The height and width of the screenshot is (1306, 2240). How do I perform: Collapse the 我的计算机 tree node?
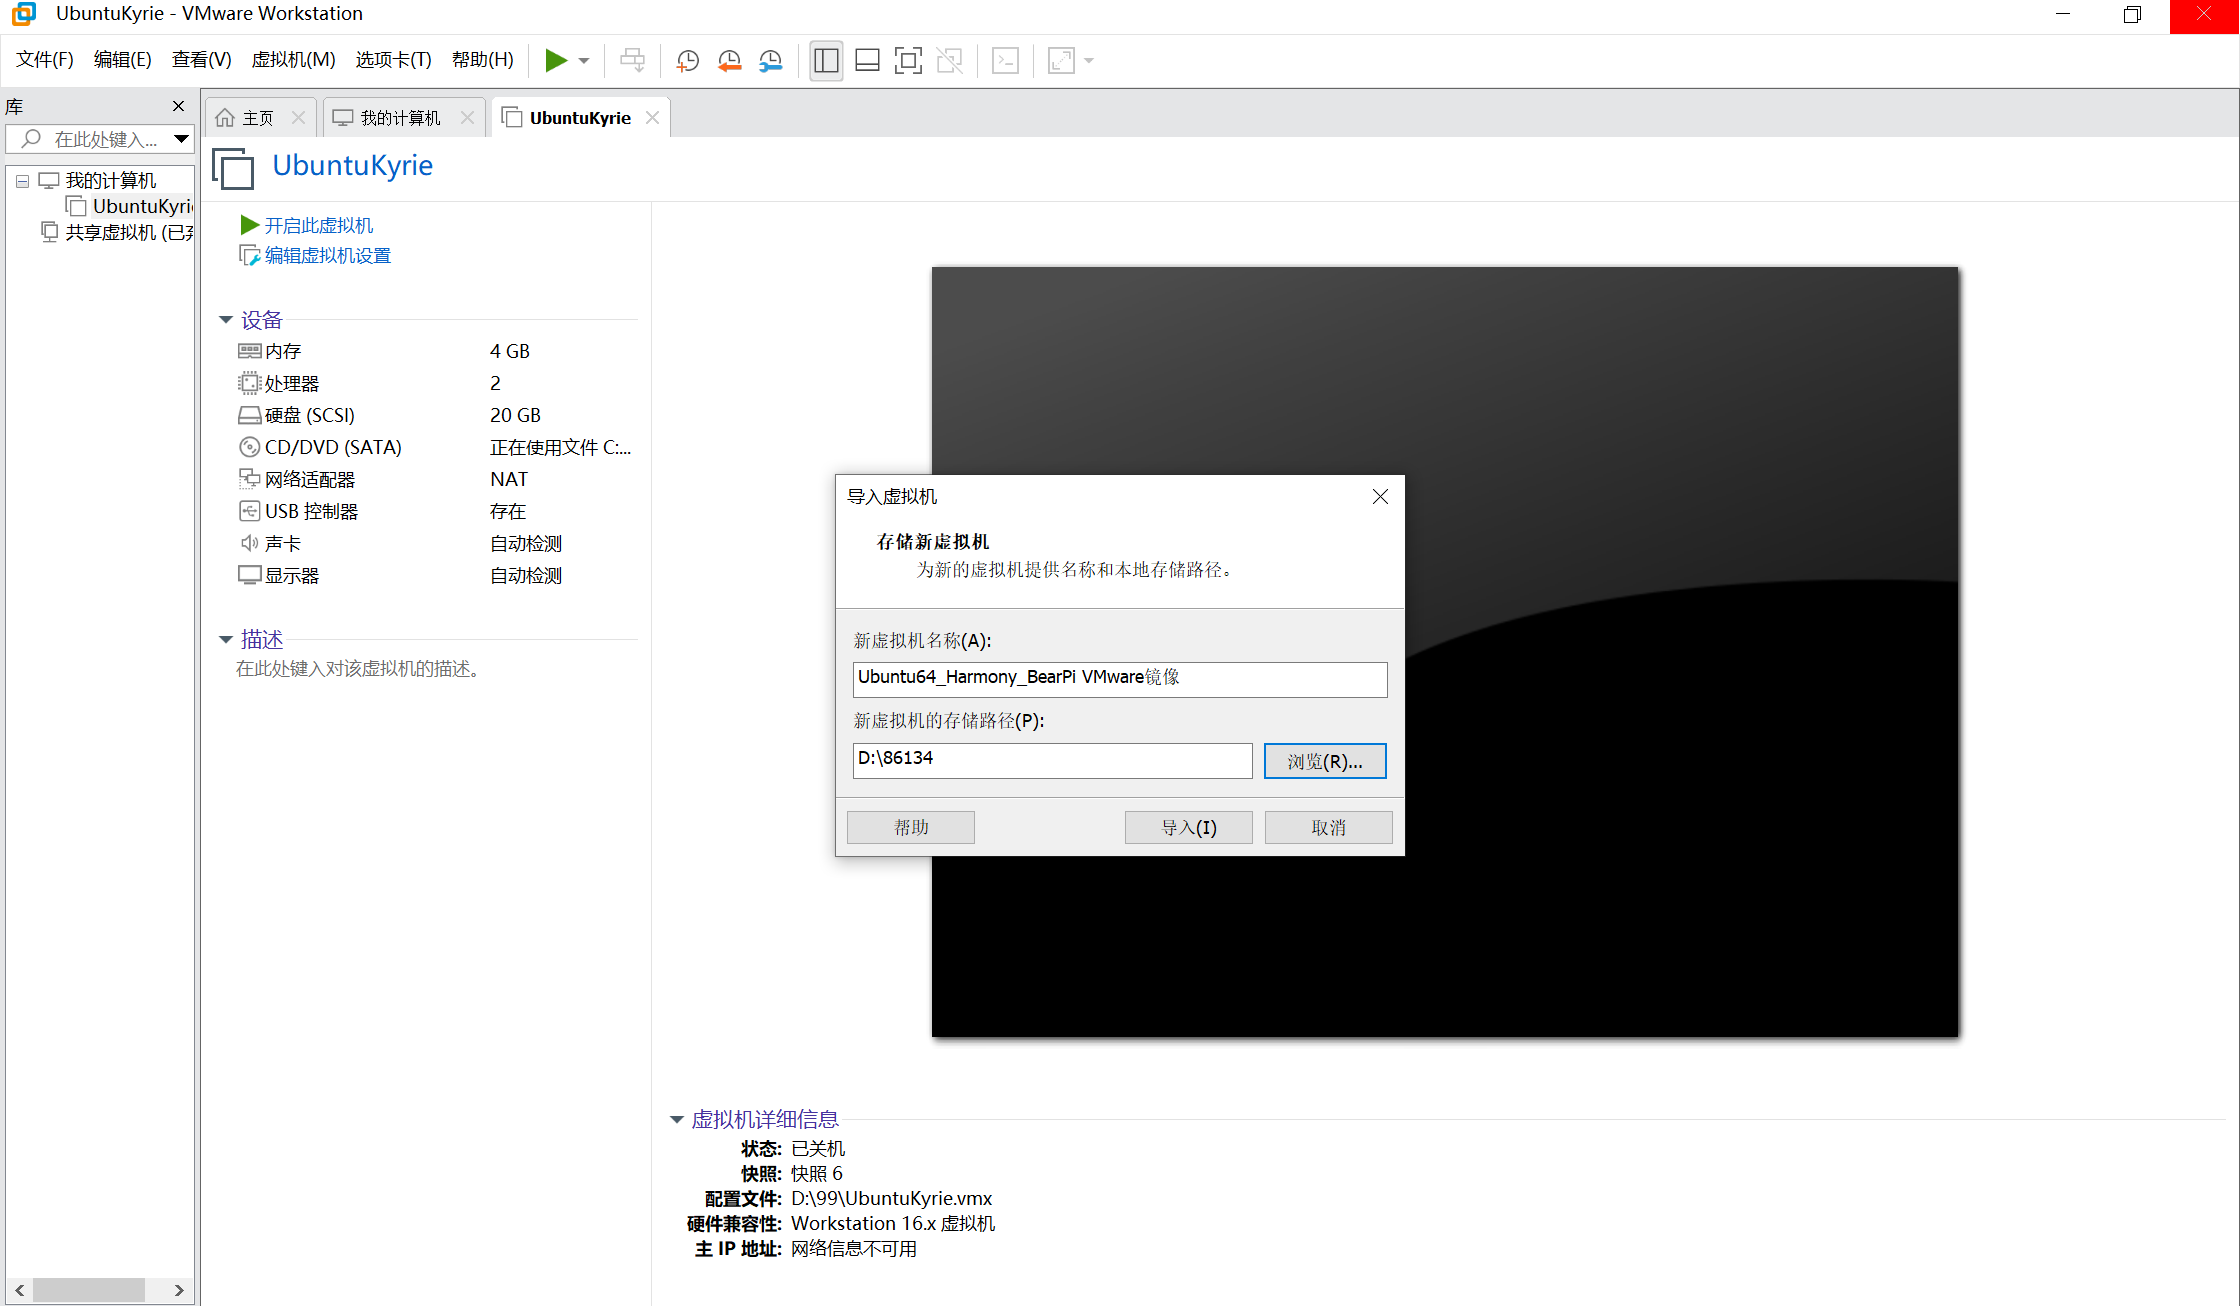pyautogui.click(x=22, y=181)
